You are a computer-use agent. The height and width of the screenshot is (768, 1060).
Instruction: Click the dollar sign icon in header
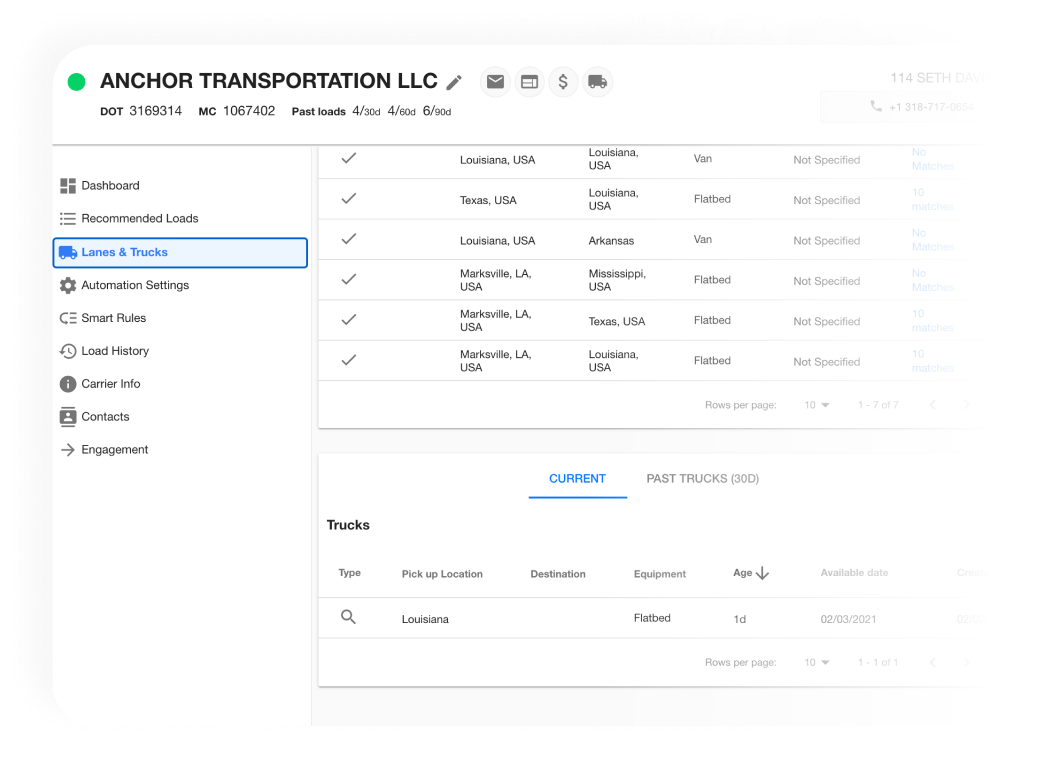coord(563,82)
